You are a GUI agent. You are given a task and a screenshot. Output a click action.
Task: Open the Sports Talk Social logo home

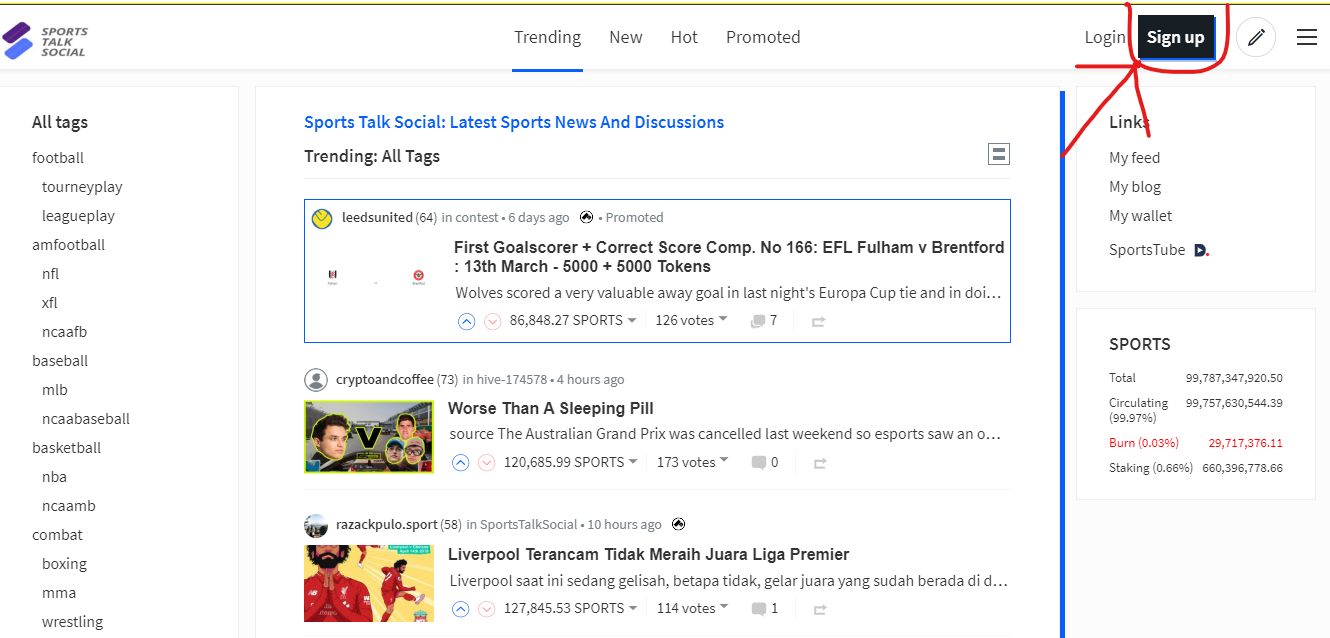[x=46, y=41]
